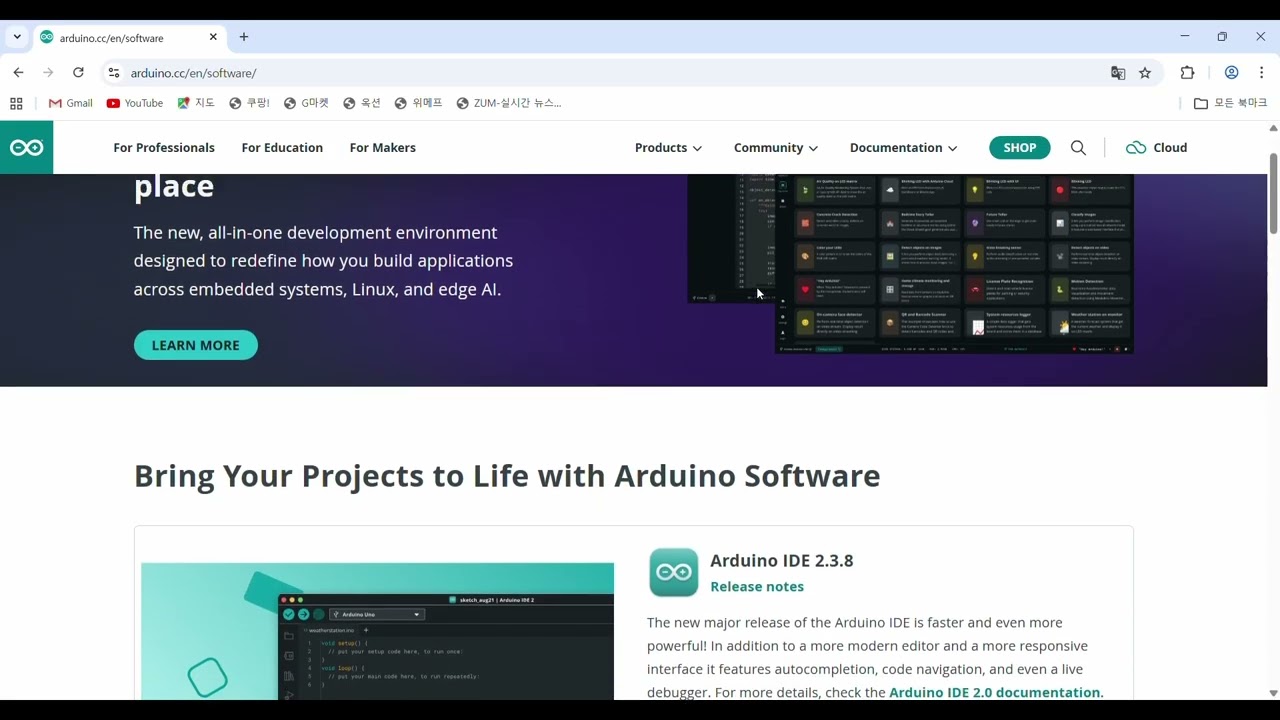Viewport: 1280px width, 720px height.
Task: Click the site information icon in address bar
Action: click(114, 73)
